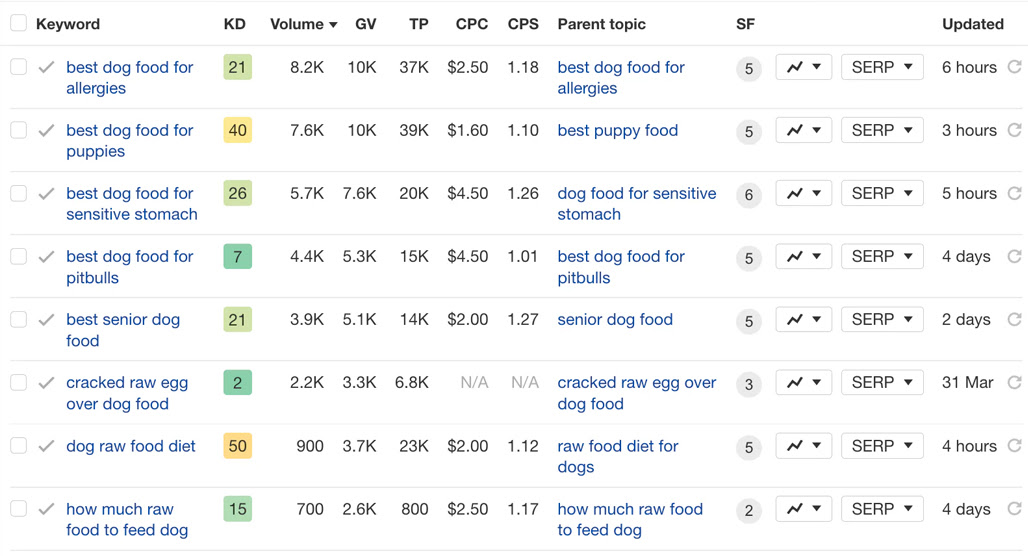Open SERP dropdown for cracked raw egg over dog food
This screenshot has width=1028, height=556.
882,382
